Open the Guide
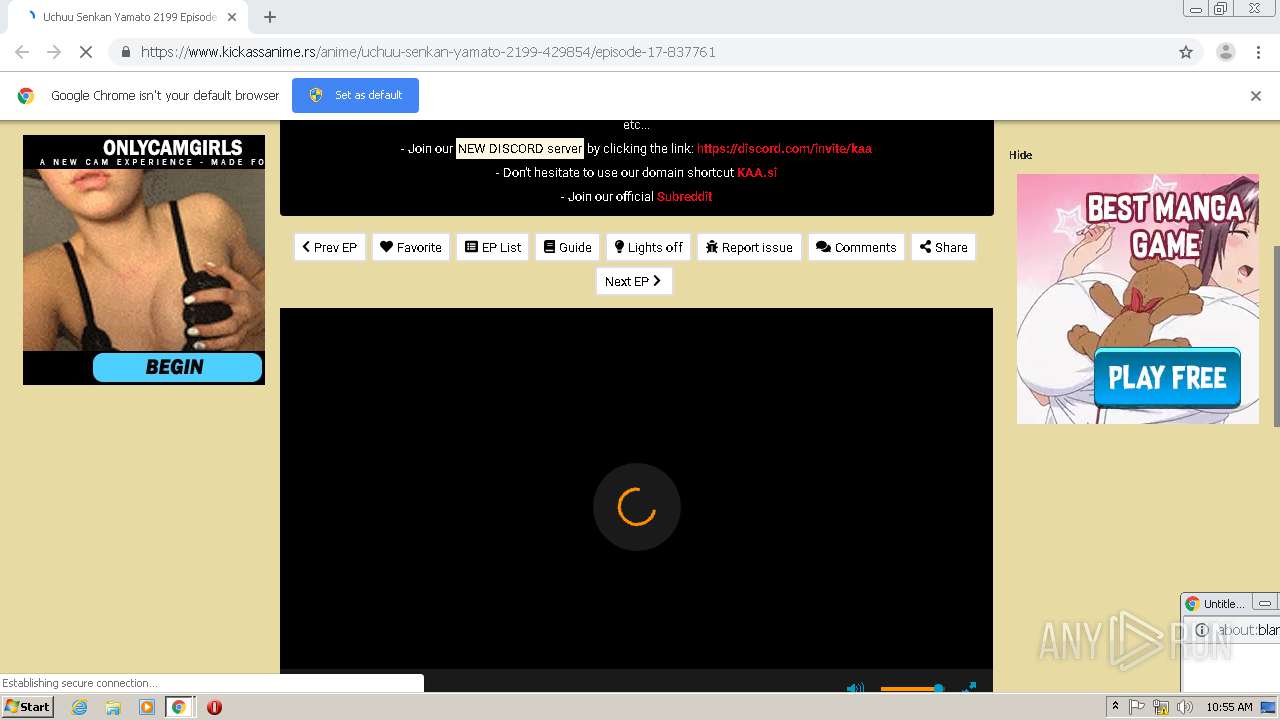 tap(567, 247)
